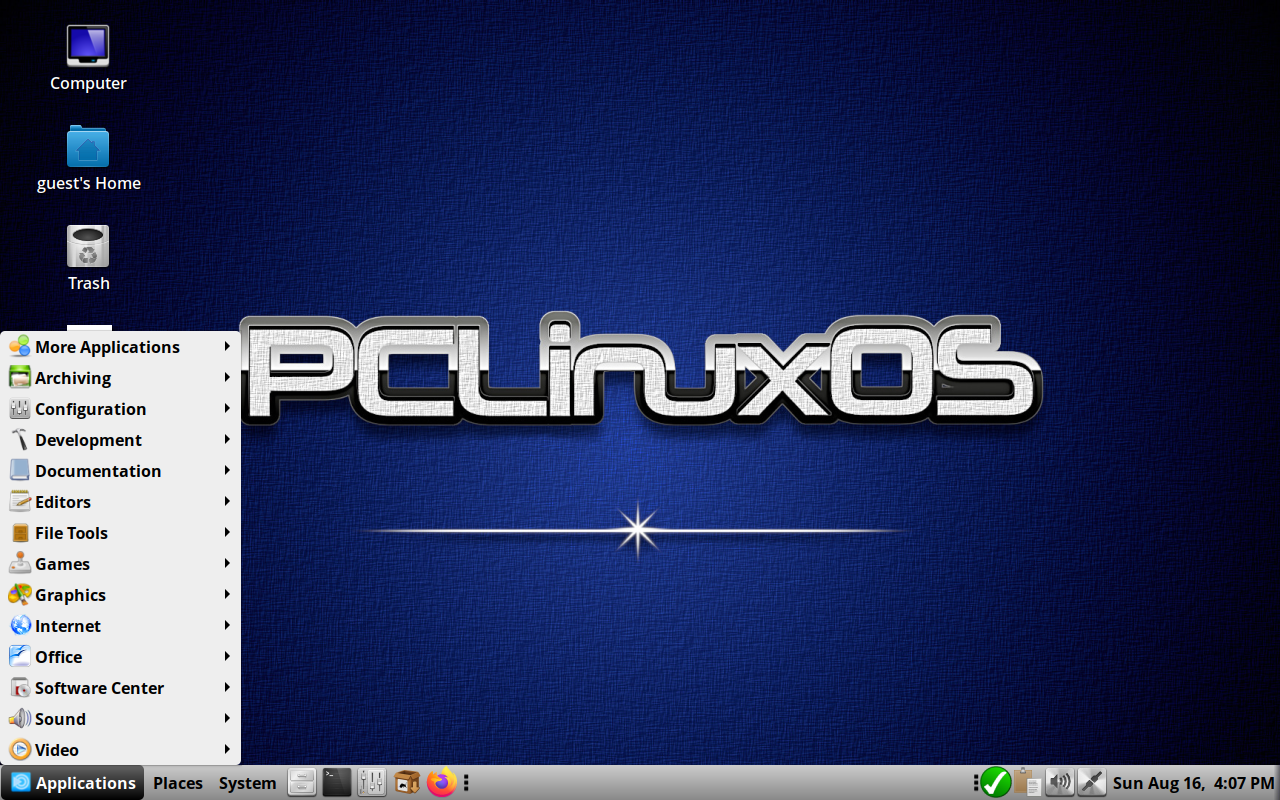
Task: Open the Sound menu entry
Action: click(x=120, y=719)
